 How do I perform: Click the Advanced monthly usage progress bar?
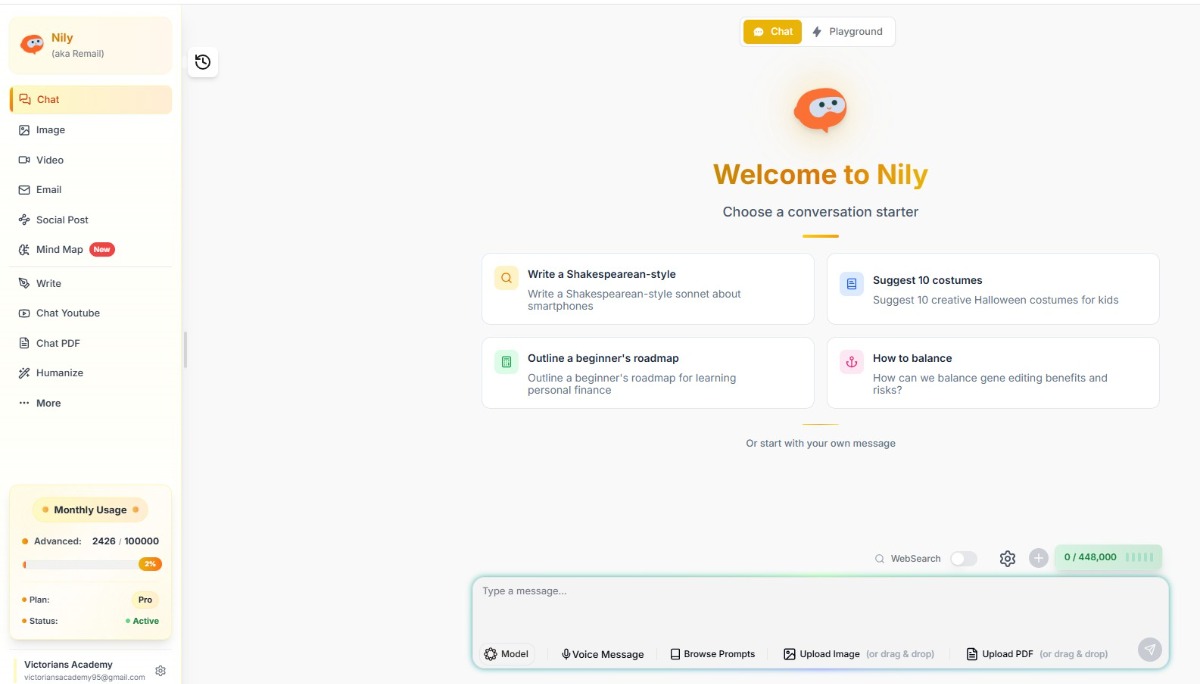(x=80, y=564)
